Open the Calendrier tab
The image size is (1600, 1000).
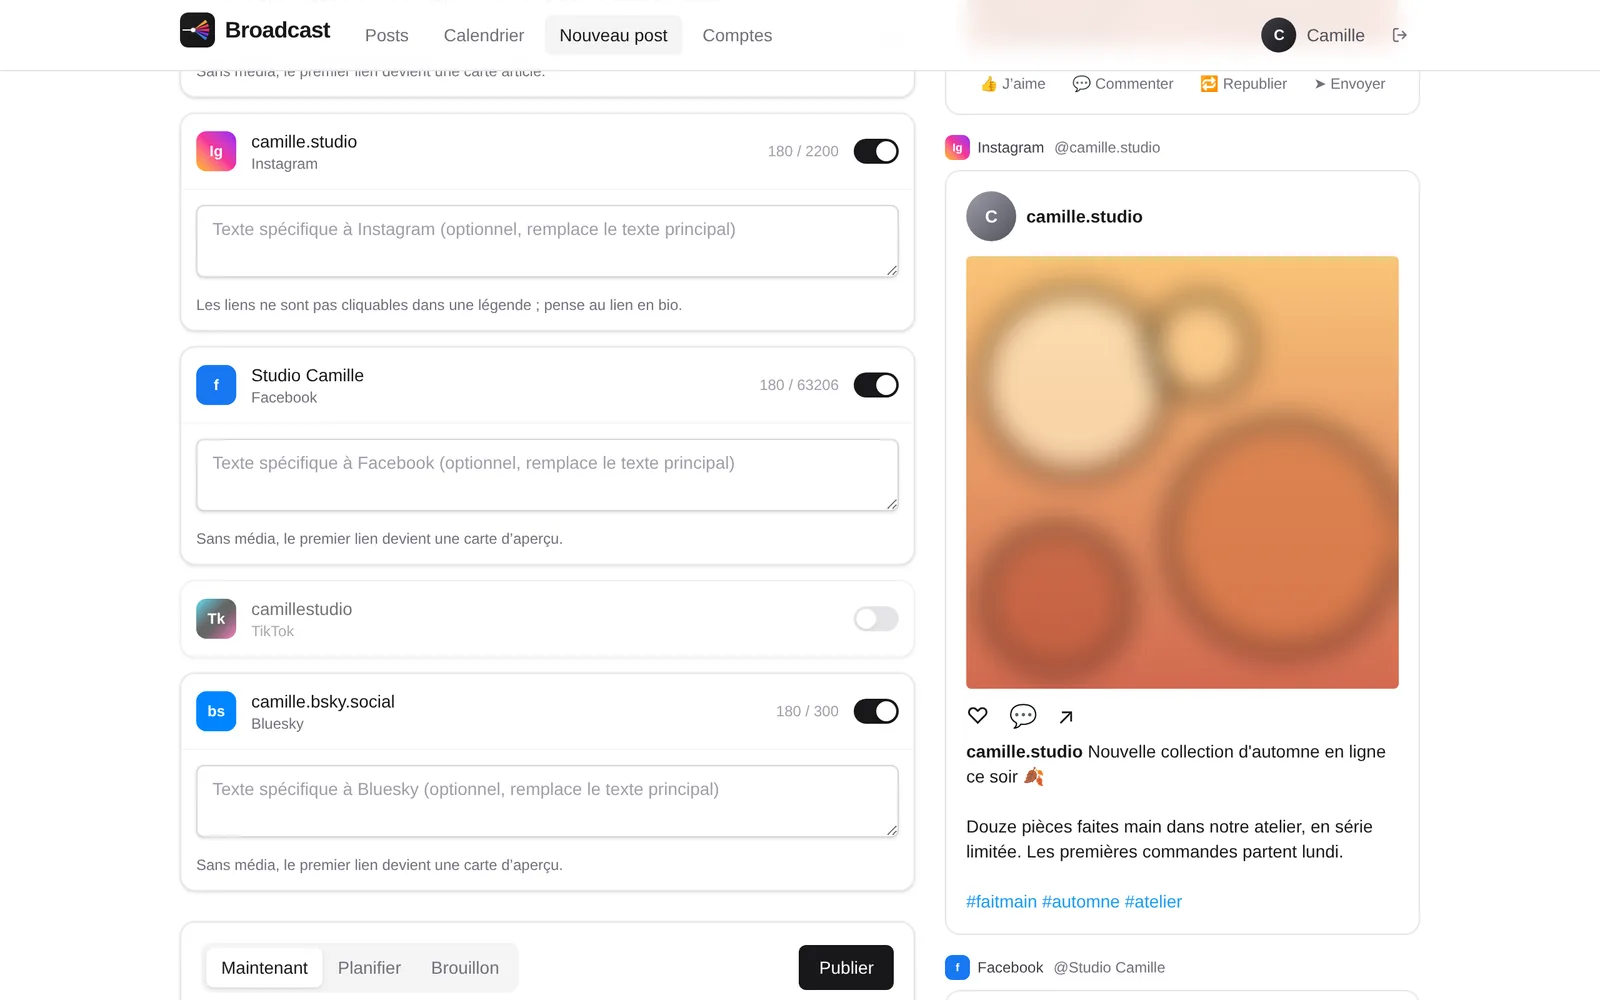coord(484,35)
